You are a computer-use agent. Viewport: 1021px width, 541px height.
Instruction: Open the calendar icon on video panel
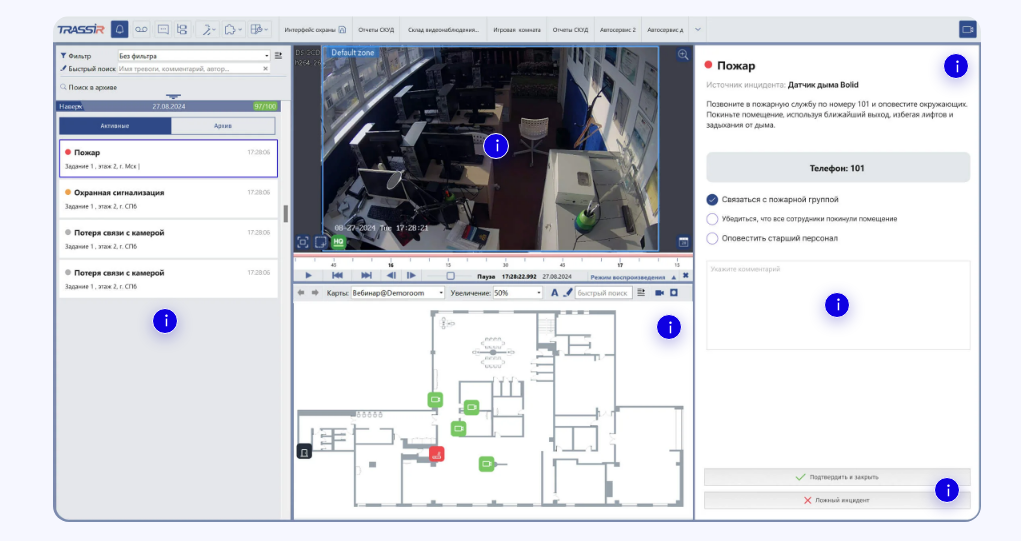click(683, 242)
